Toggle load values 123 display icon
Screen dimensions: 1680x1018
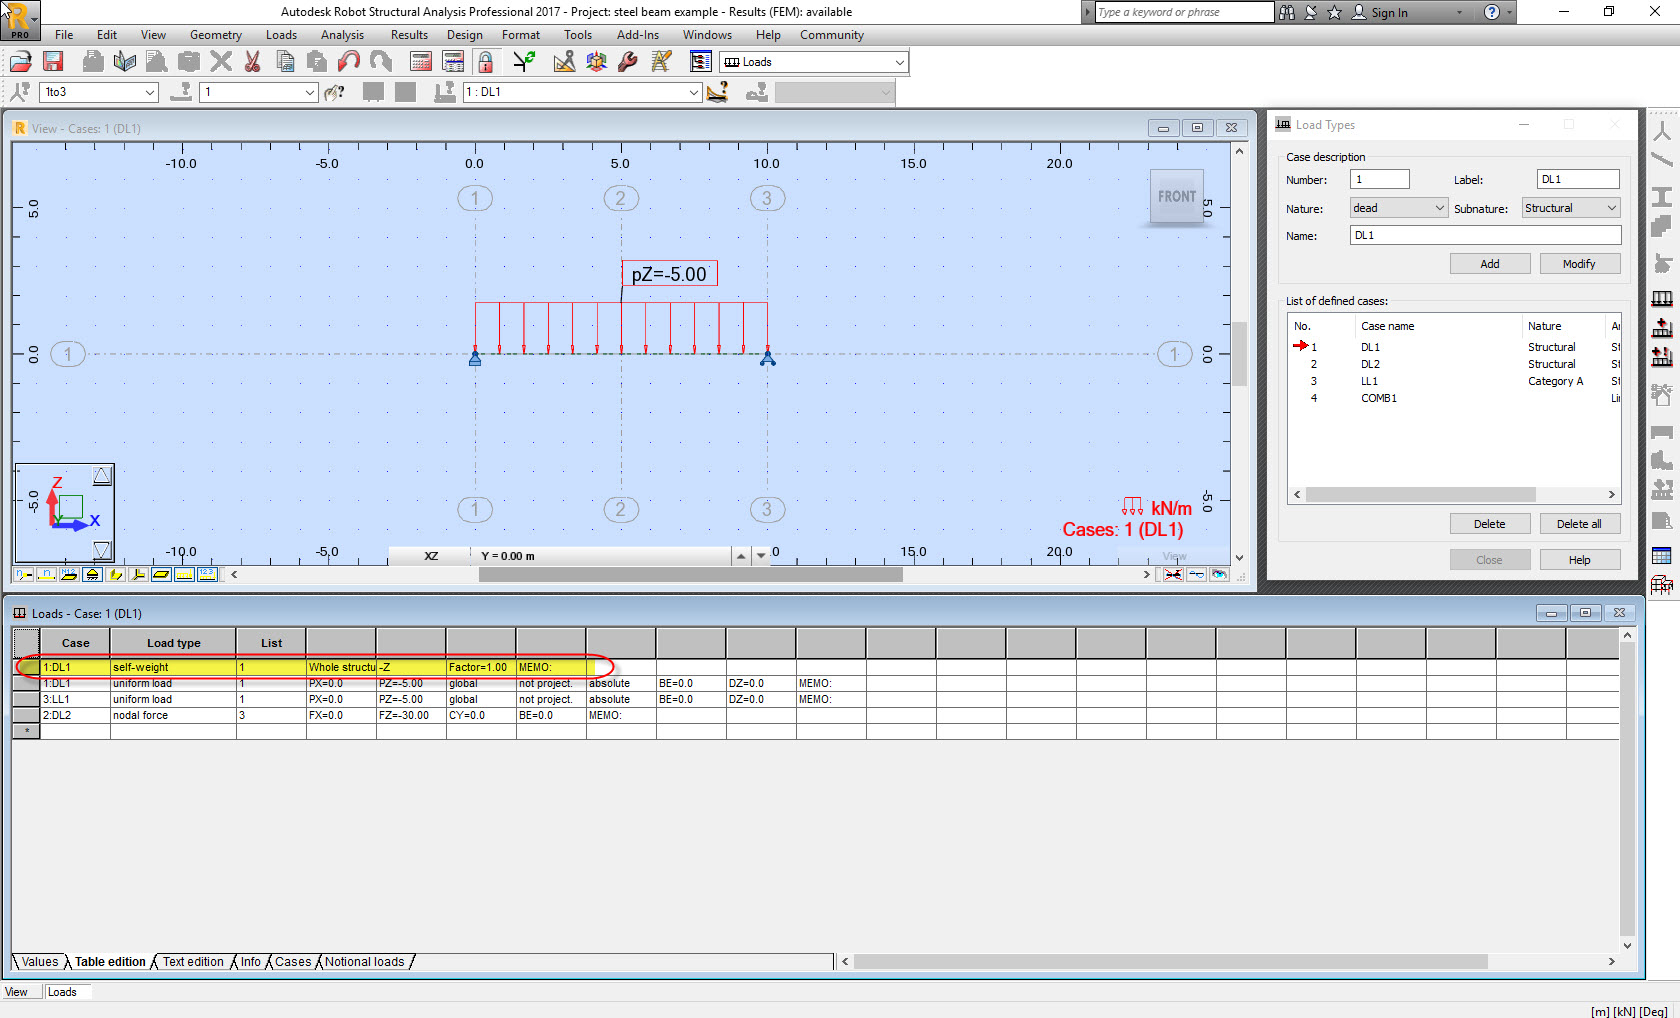tap(207, 574)
